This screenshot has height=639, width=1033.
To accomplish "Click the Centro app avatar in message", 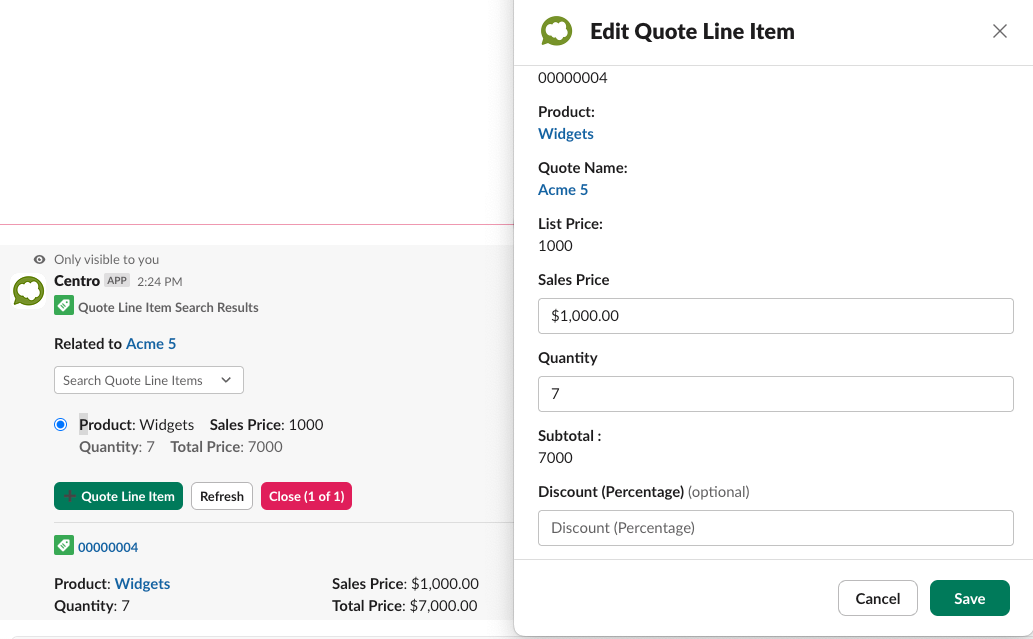I will coord(28,291).
